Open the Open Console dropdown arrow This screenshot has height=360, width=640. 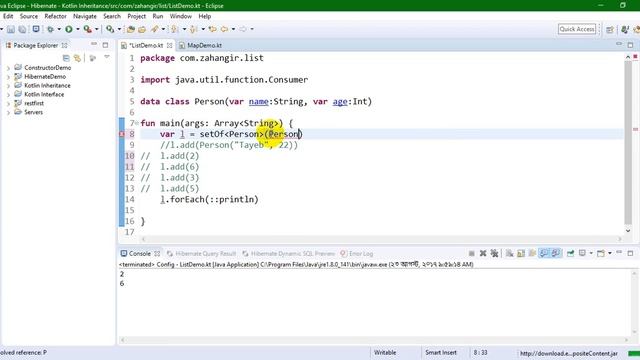pos(609,253)
